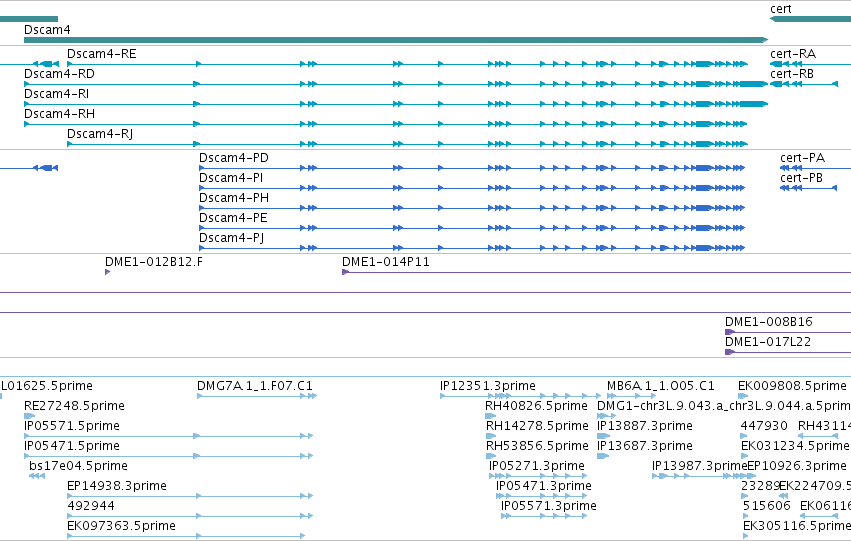Click EST MB6A.1_1.O05.C1
Viewport: 851px width, 541px height.
pos(661,386)
